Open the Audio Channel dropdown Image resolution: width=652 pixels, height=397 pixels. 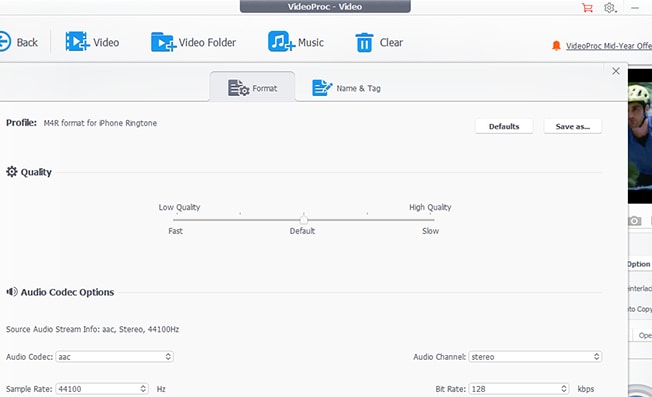click(x=535, y=357)
